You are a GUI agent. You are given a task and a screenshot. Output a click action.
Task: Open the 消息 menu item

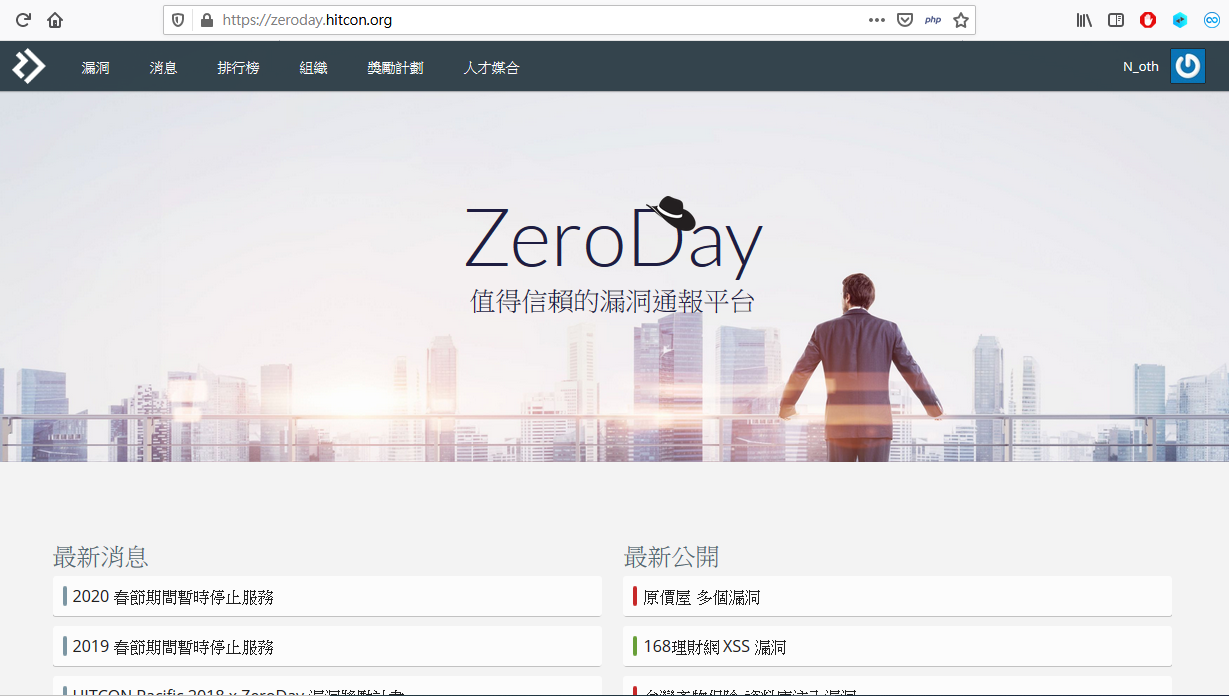tap(164, 68)
